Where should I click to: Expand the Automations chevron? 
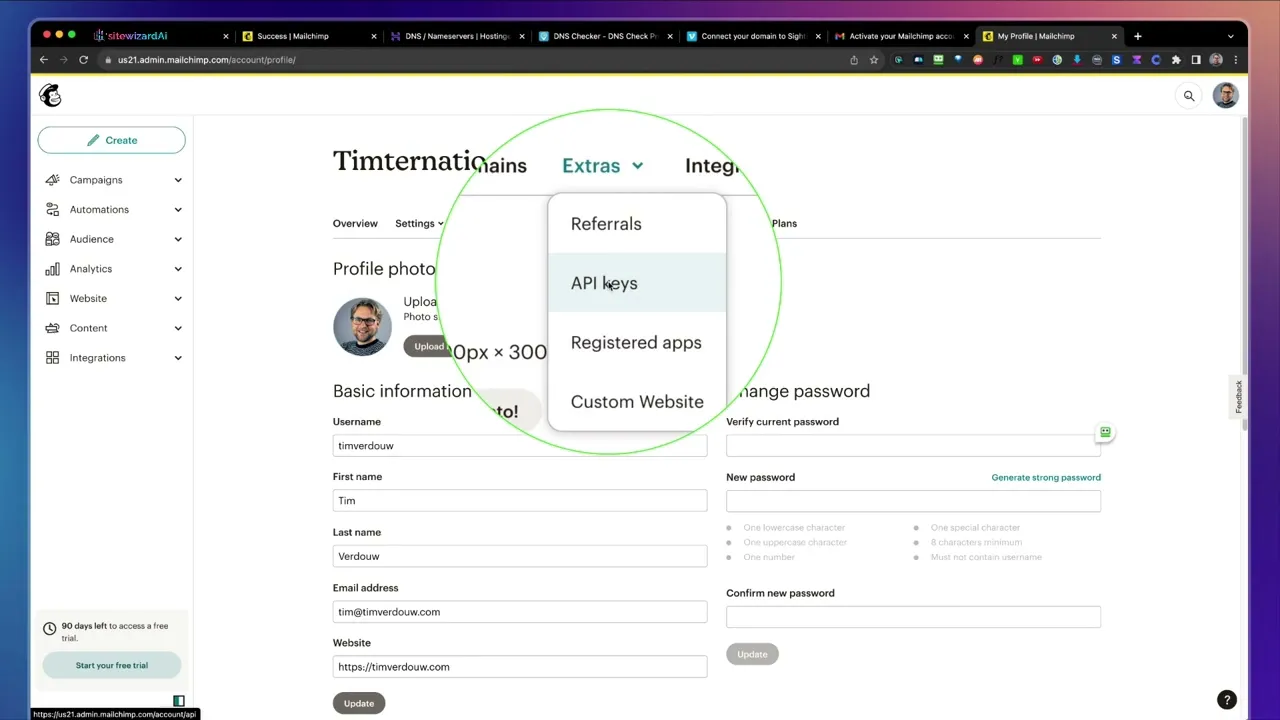tap(178, 210)
